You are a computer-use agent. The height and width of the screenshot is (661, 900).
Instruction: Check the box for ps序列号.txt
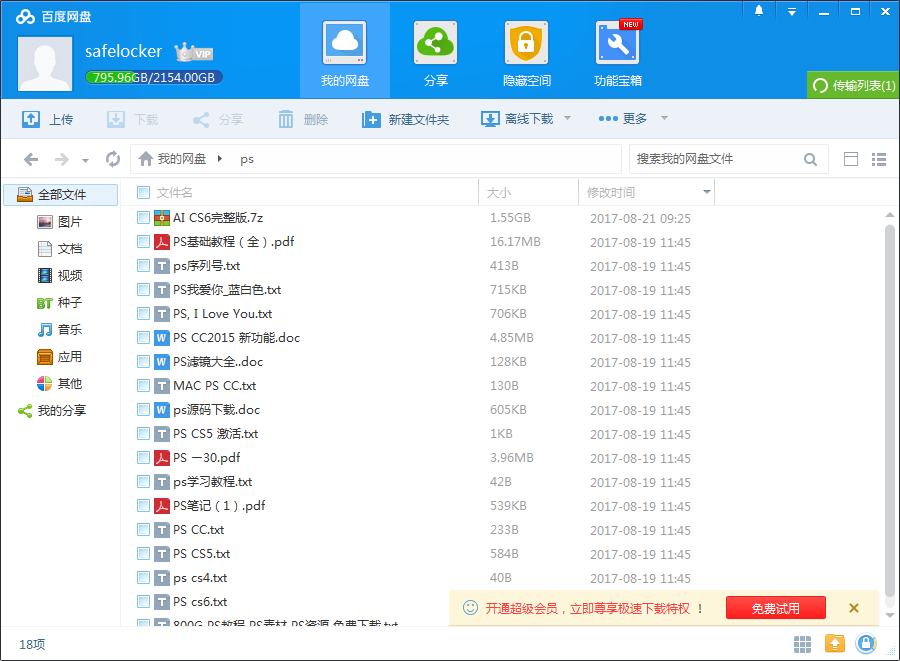point(143,266)
